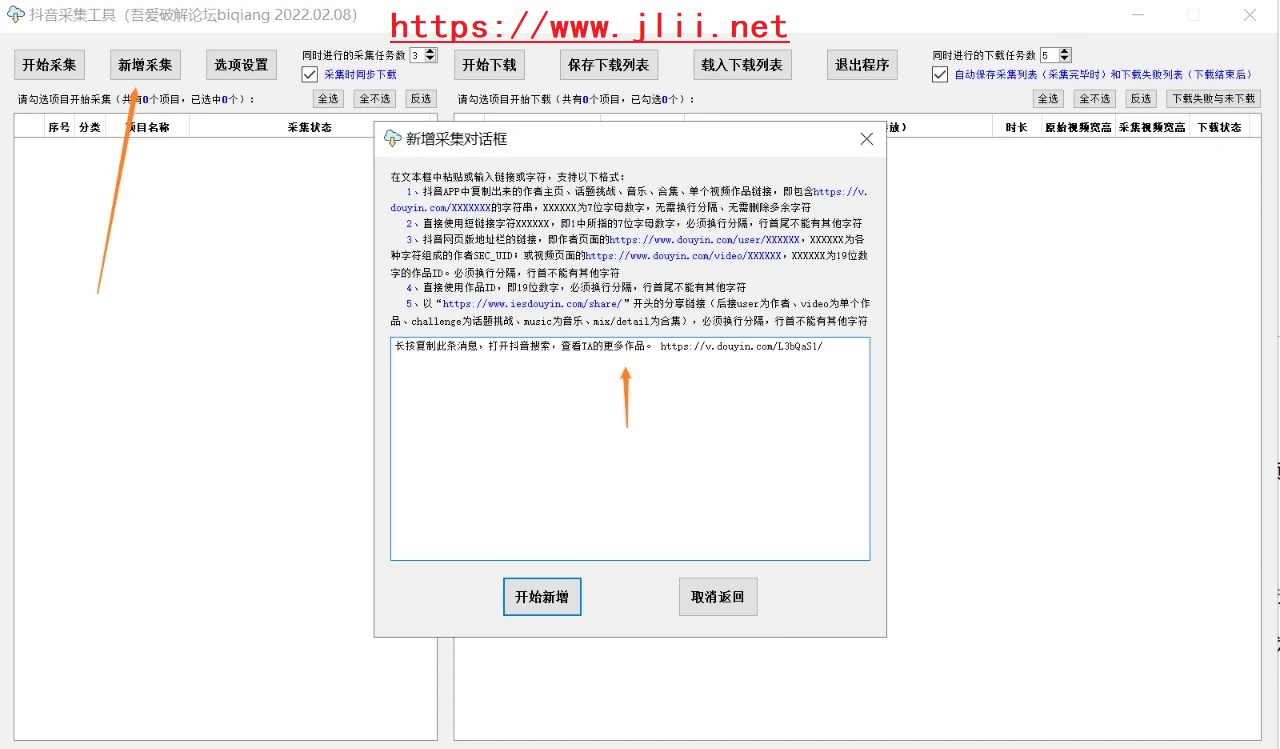The width and height of the screenshot is (1280, 749).
Task: Decrease 下载任务数 with the down arrow
Action: click(1064, 59)
